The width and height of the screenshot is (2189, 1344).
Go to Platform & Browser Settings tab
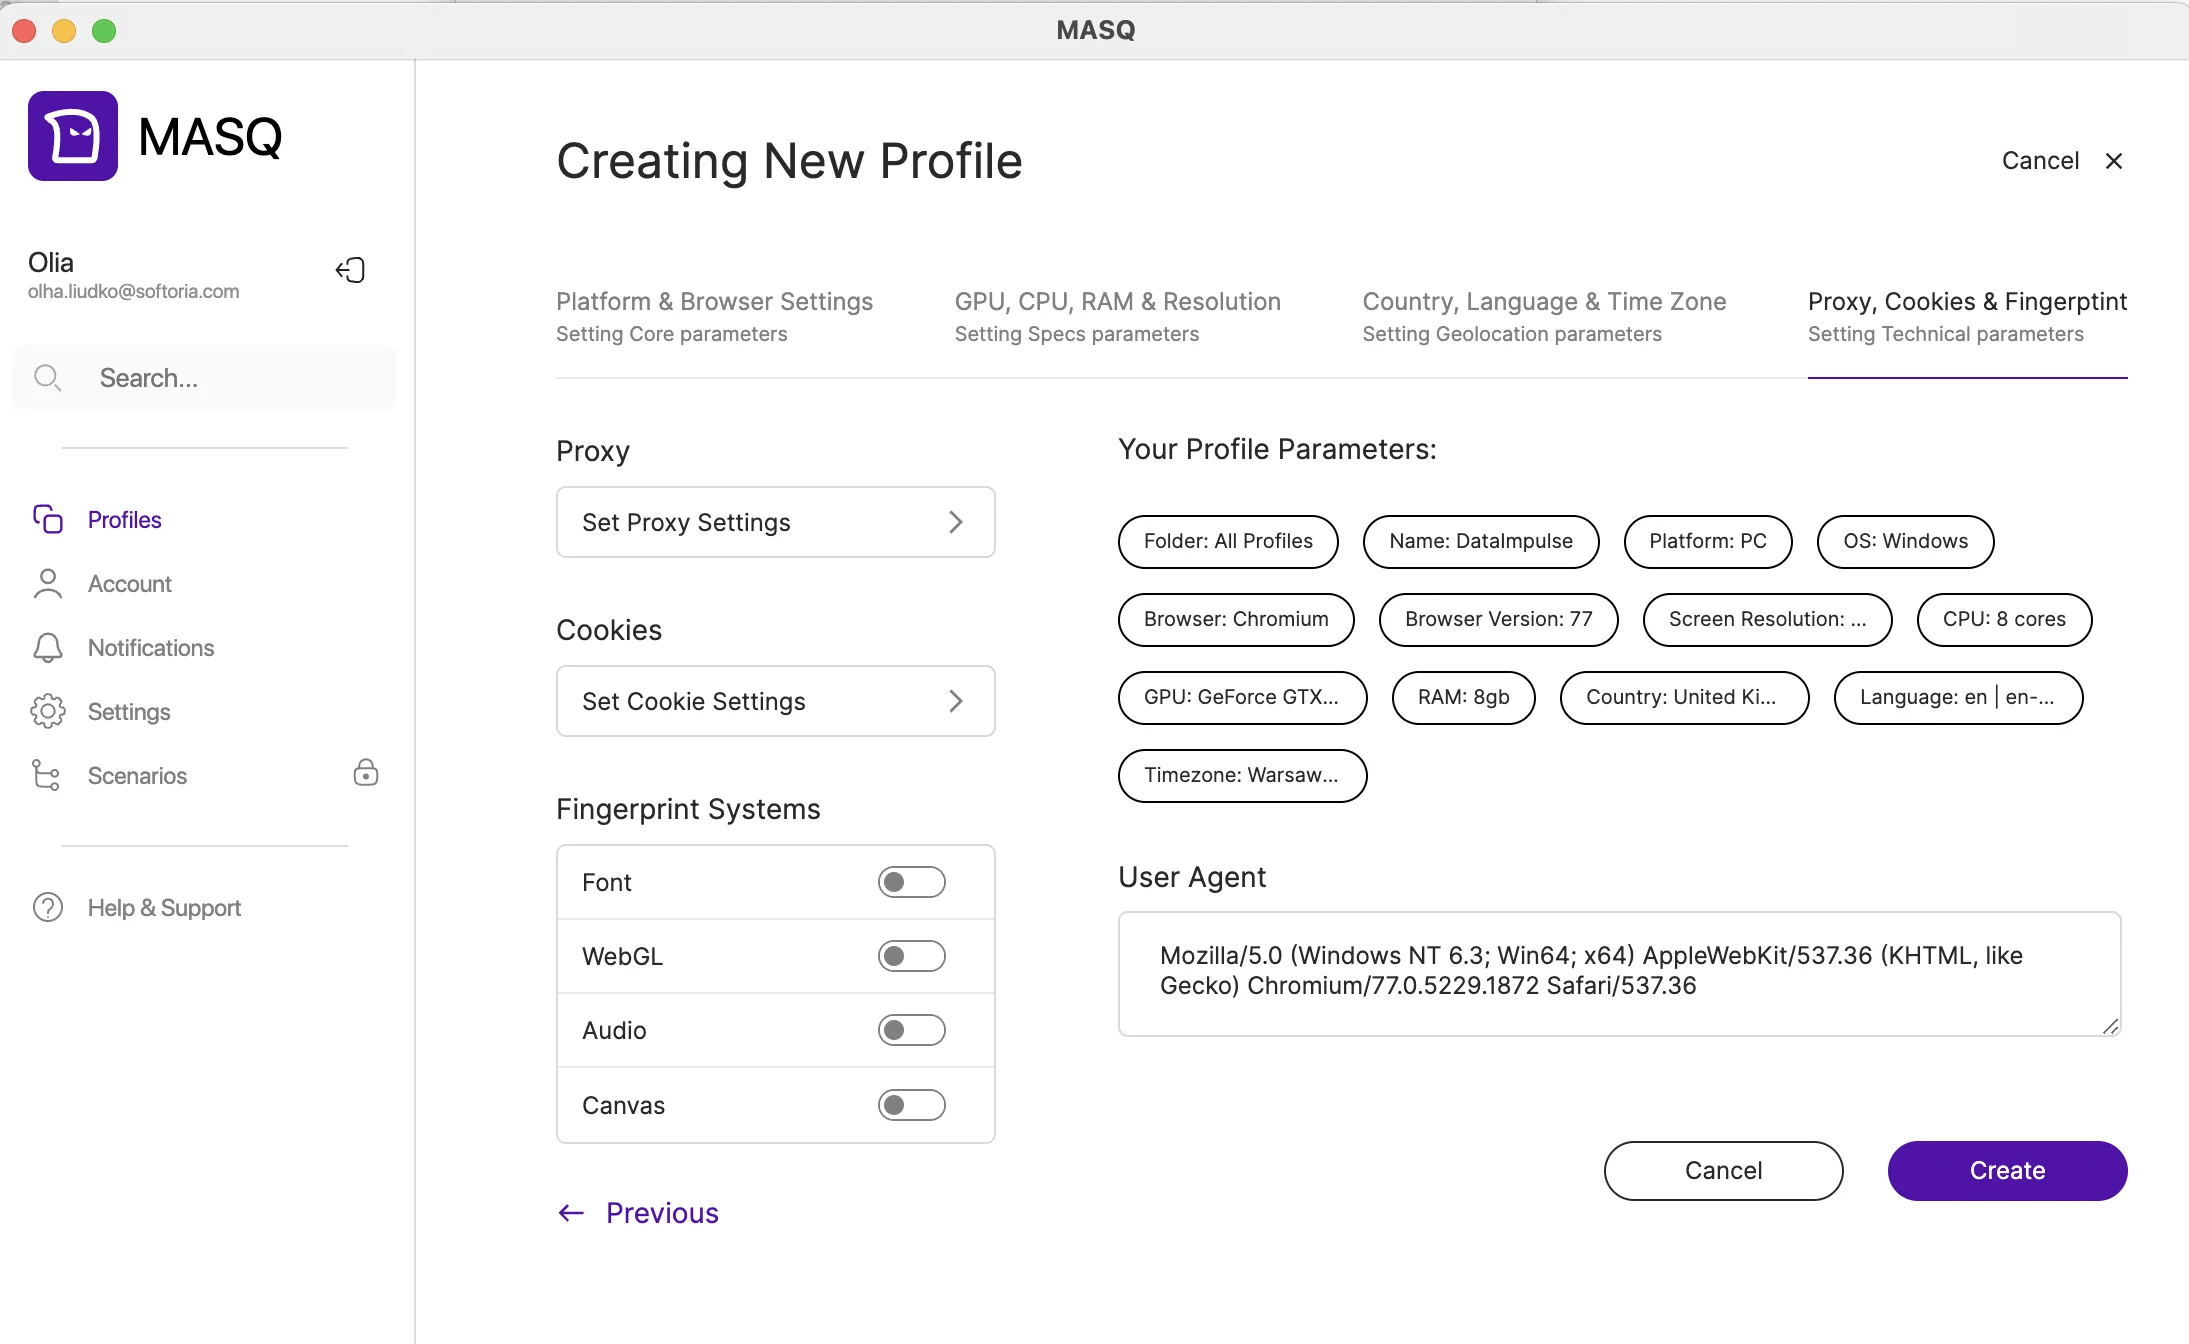[x=714, y=317]
